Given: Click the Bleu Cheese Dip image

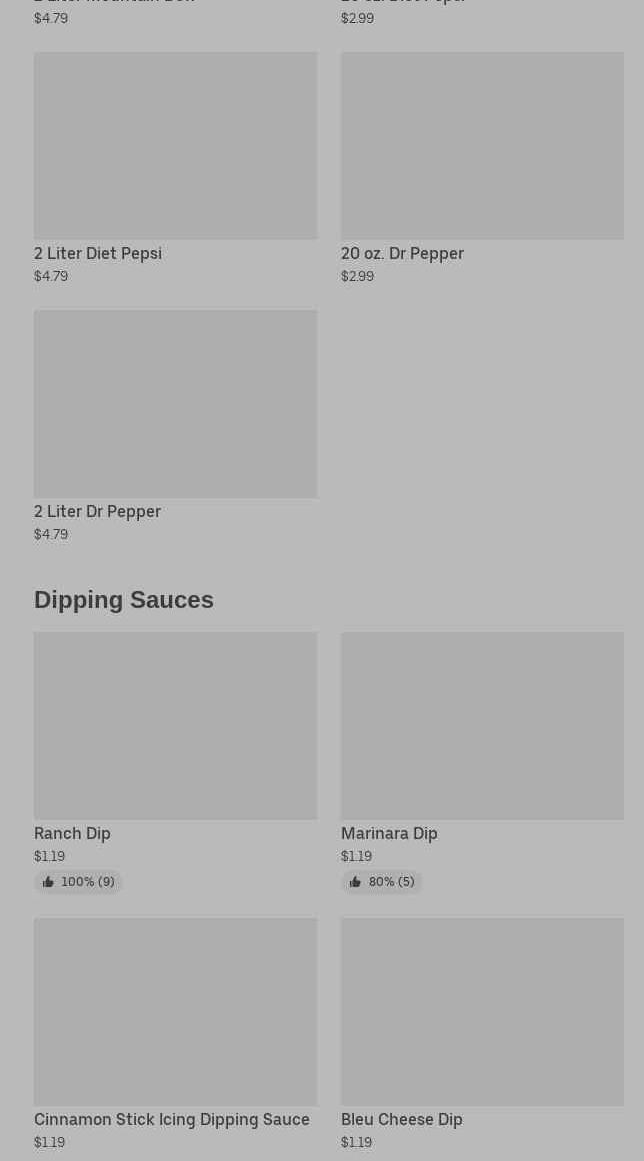Looking at the screenshot, I should tap(482, 1012).
